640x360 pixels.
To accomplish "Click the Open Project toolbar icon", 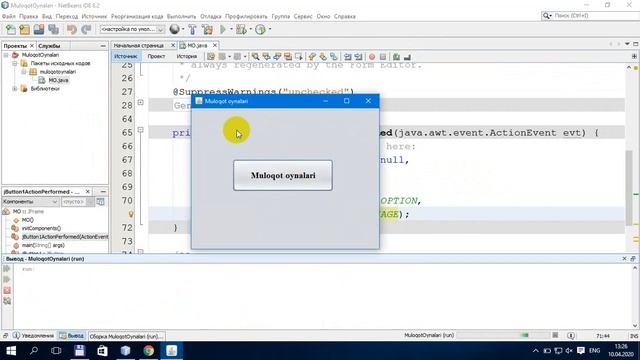I will 39,29.
